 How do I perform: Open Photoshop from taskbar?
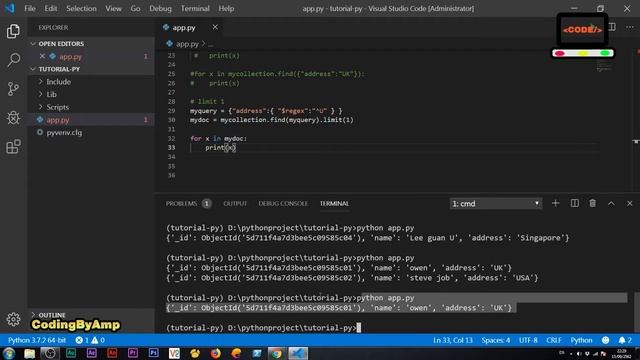tap(153, 353)
